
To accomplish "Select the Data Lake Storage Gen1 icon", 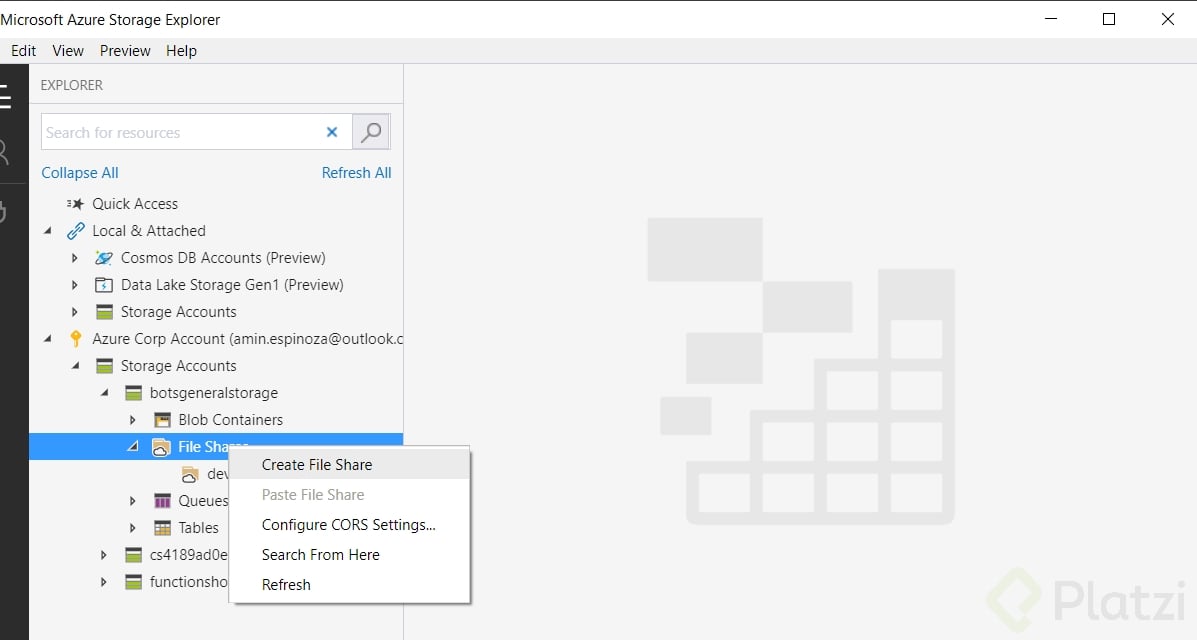I will [x=104, y=285].
